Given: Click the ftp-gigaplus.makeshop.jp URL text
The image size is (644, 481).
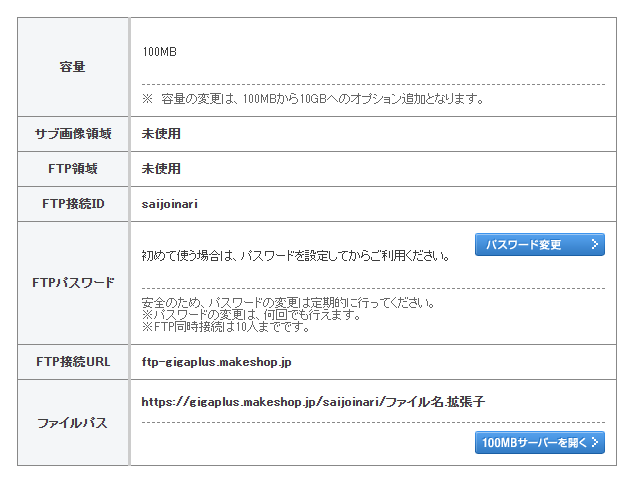Looking at the screenshot, I should coord(216,361).
